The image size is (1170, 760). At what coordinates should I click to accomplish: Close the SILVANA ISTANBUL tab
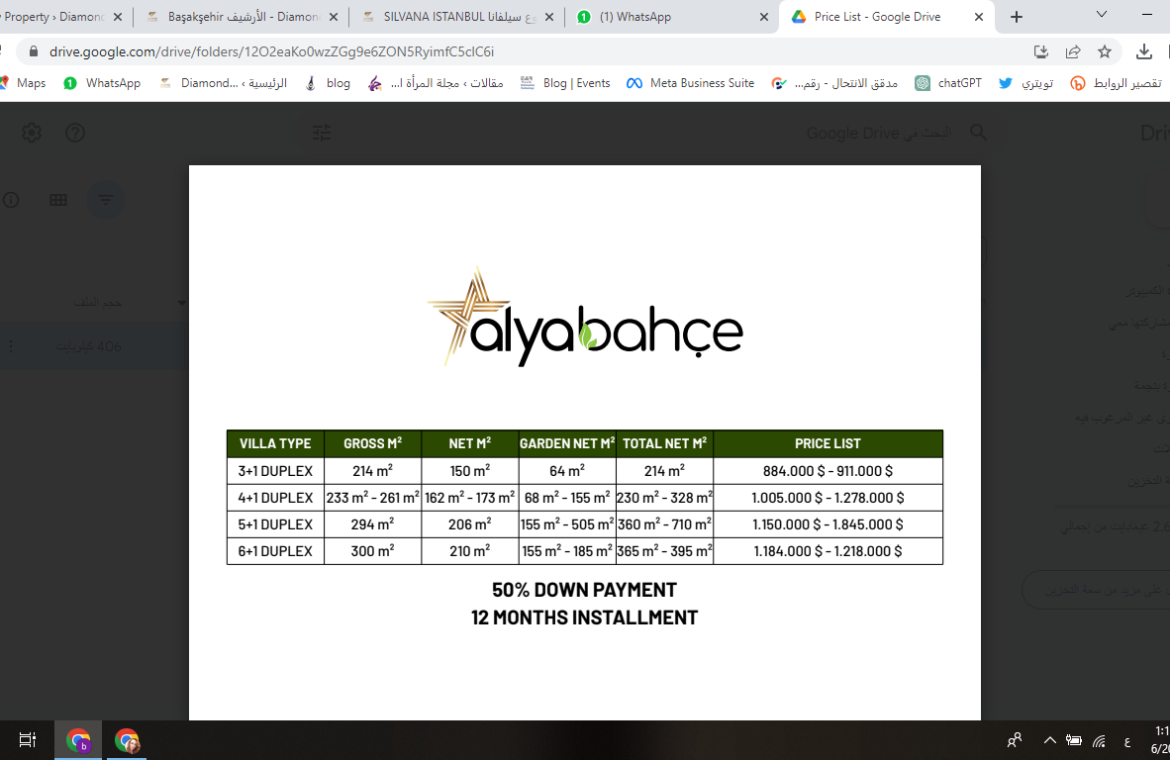pyautogui.click(x=549, y=16)
